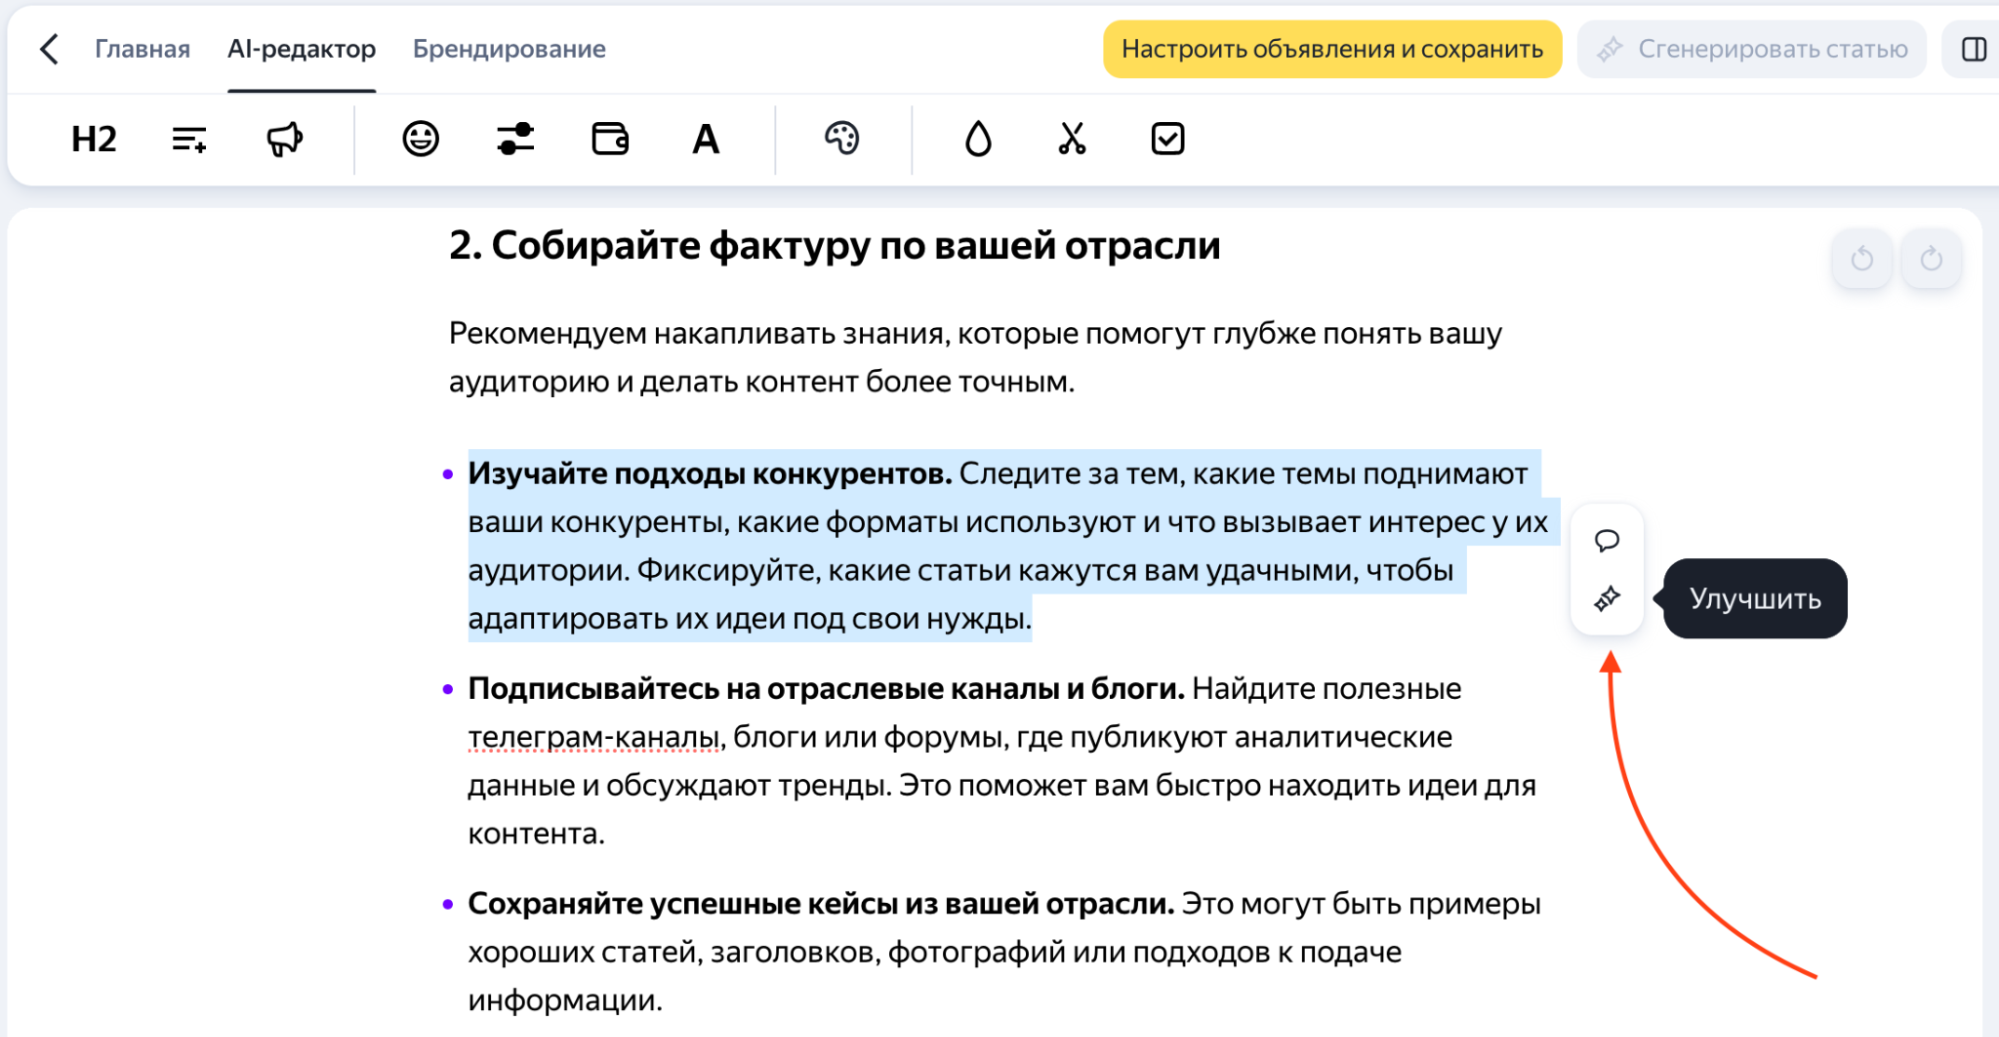Viewport: 1999px width, 1037px height.
Task: Click the megaphone announcement icon
Action: click(284, 139)
